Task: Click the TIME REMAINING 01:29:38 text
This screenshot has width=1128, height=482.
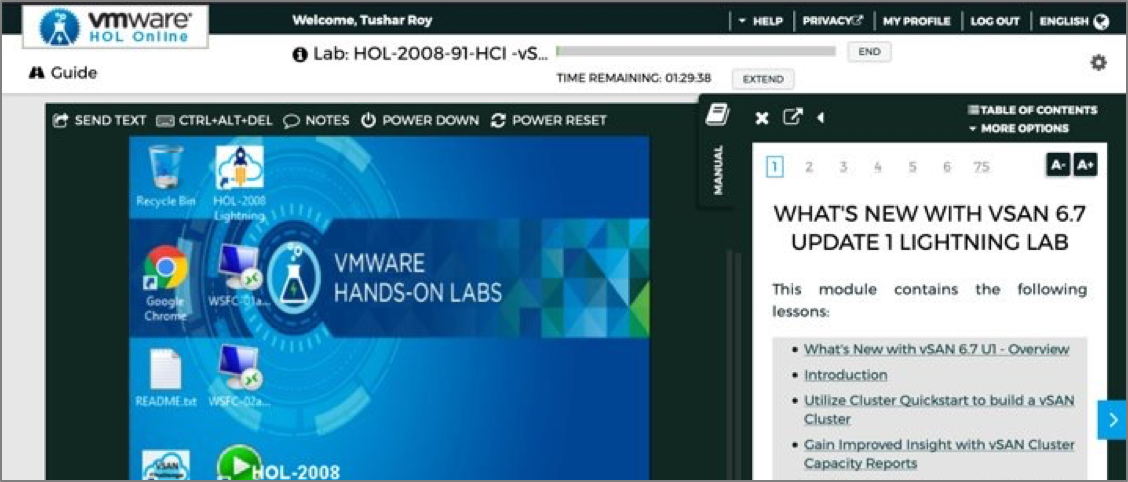Action: tap(634, 78)
